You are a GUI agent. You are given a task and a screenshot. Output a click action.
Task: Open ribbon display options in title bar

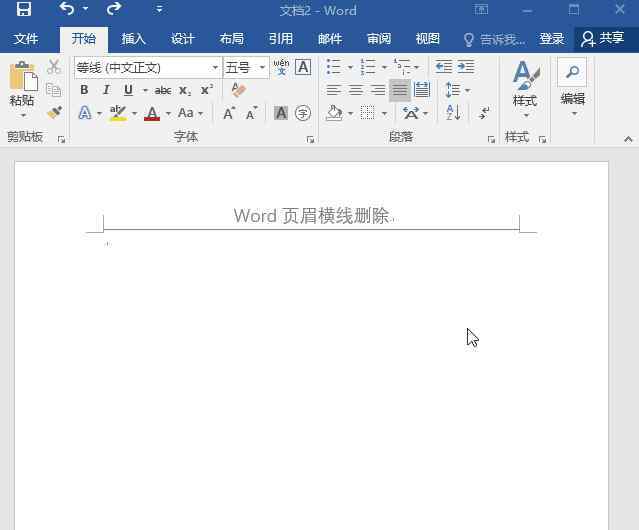coord(481,9)
